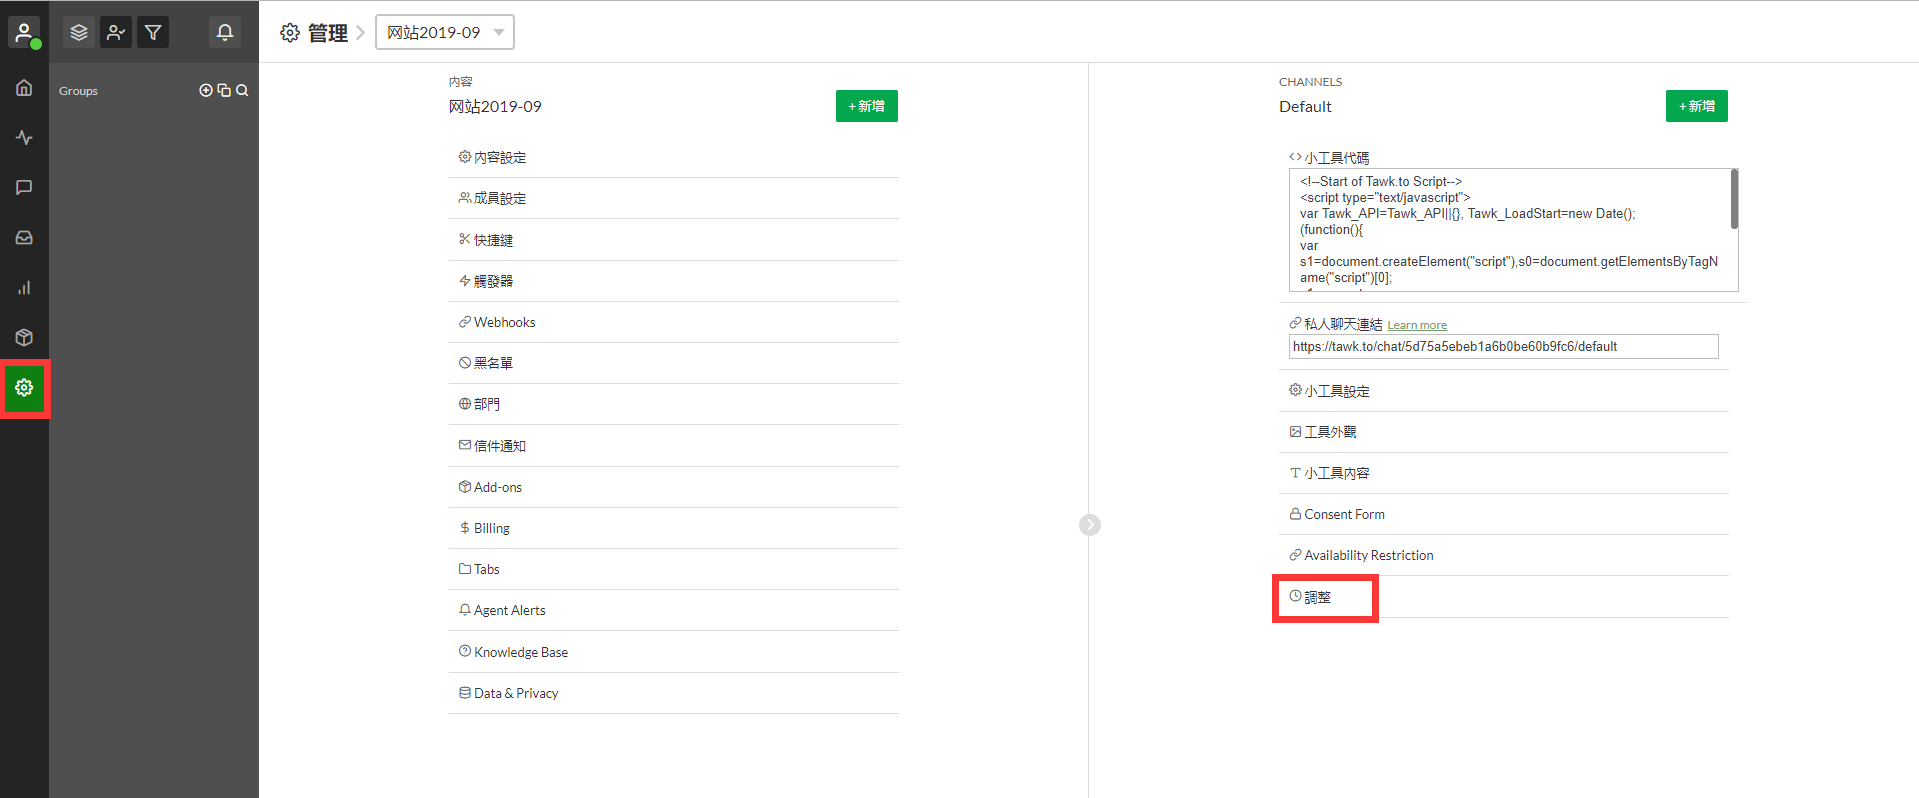Click the green 新增 button under CHANNELS
Image resolution: width=1919 pixels, height=798 pixels.
pyautogui.click(x=1696, y=106)
